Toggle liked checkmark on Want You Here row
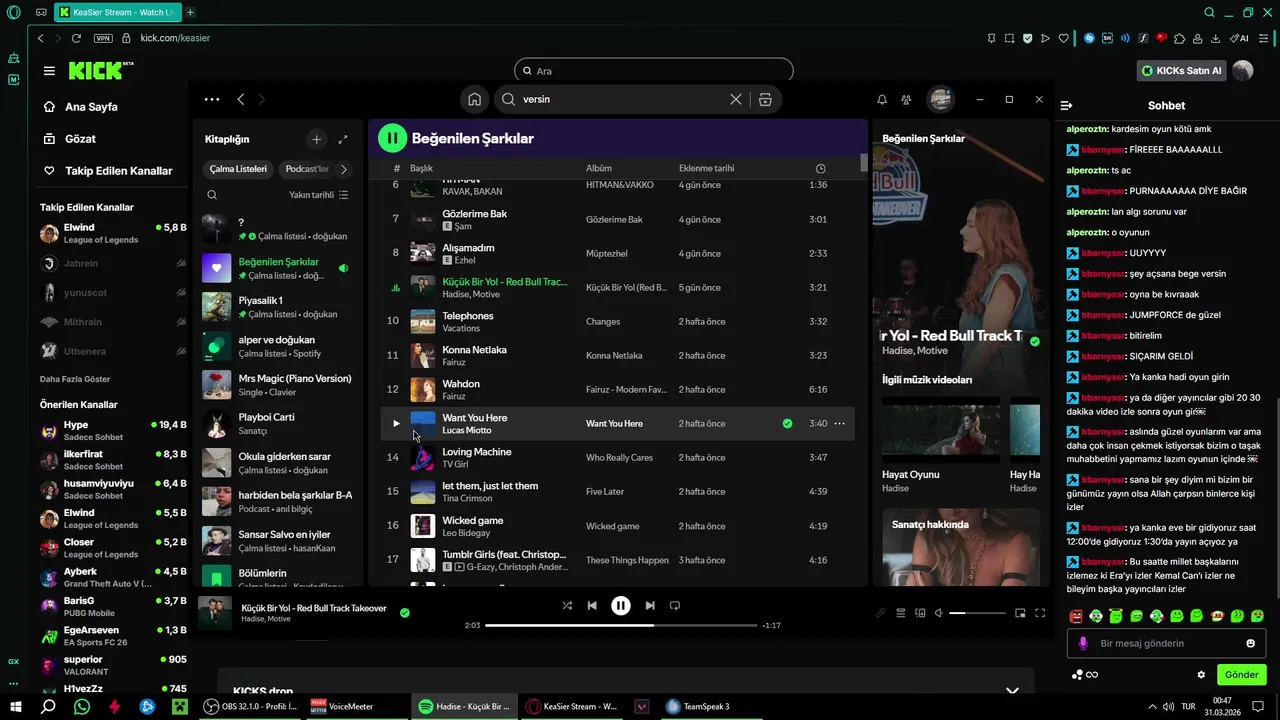The height and width of the screenshot is (720, 1280). pyautogui.click(x=787, y=423)
